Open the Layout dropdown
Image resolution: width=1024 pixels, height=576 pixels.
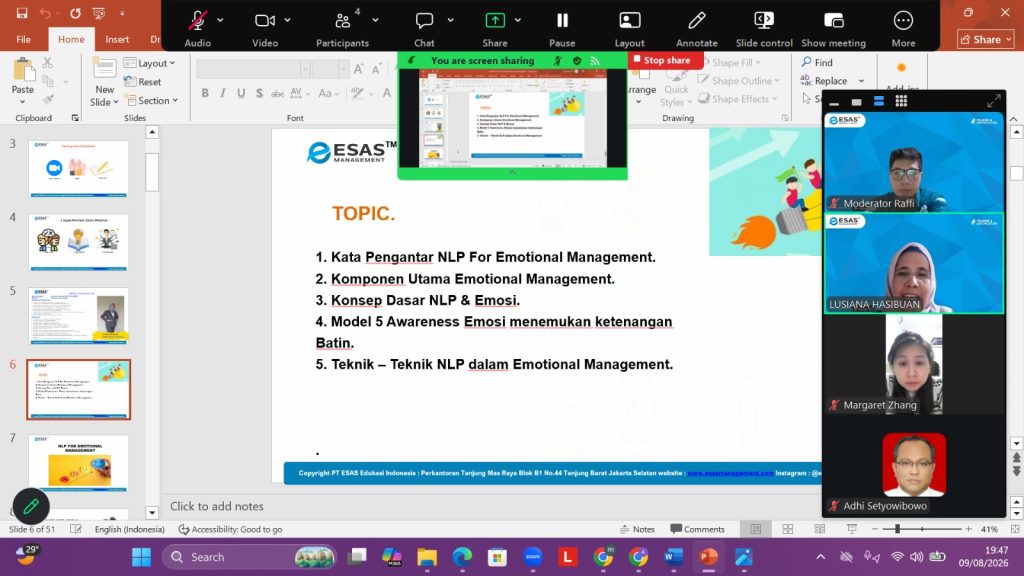150,63
